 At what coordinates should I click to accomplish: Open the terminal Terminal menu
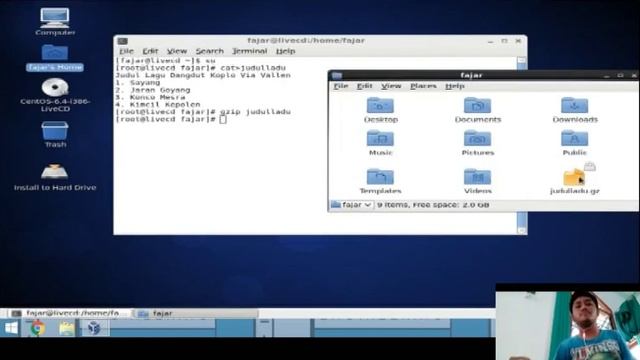point(249,51)
